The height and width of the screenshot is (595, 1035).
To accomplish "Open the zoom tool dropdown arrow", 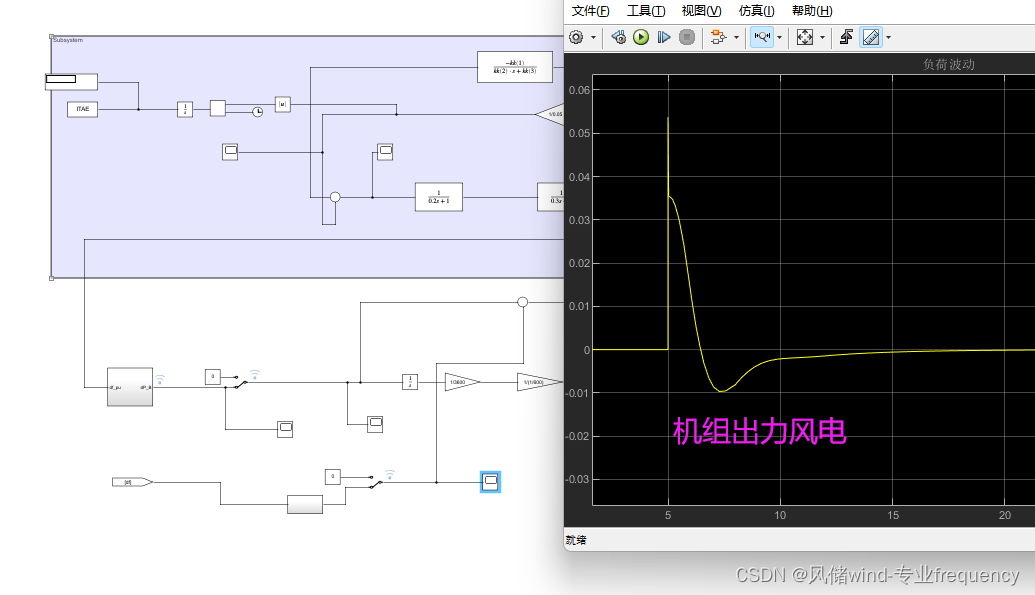I will [x=781, y=37].
